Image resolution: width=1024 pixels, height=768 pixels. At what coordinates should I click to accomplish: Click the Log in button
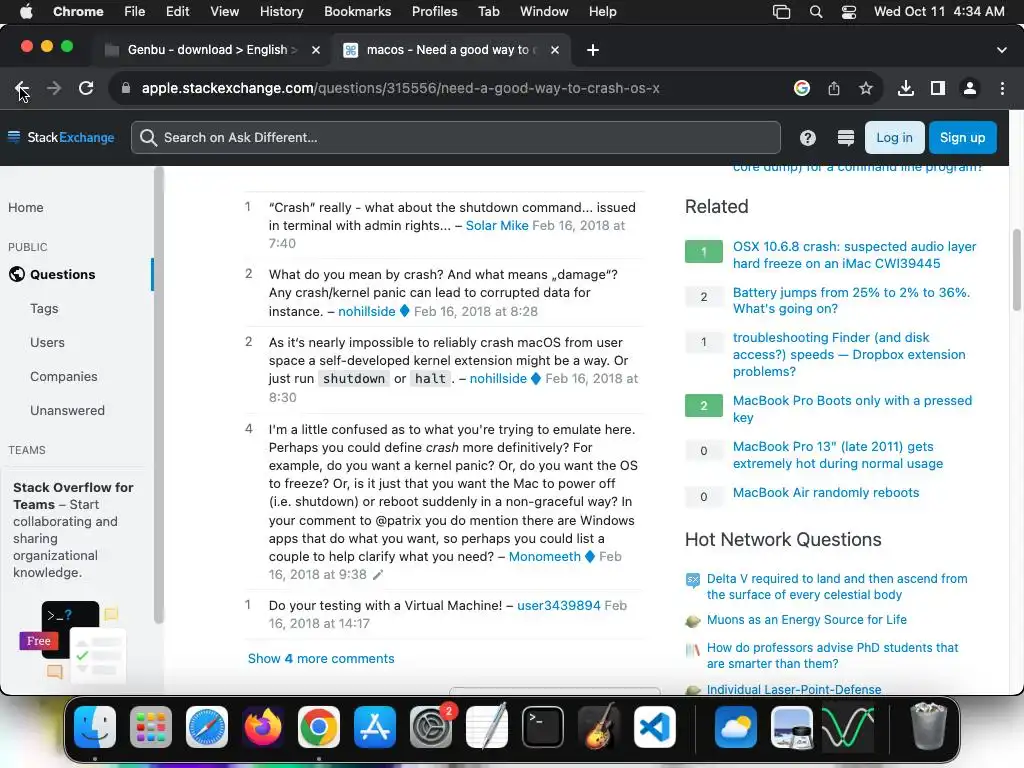click(894, 138)
